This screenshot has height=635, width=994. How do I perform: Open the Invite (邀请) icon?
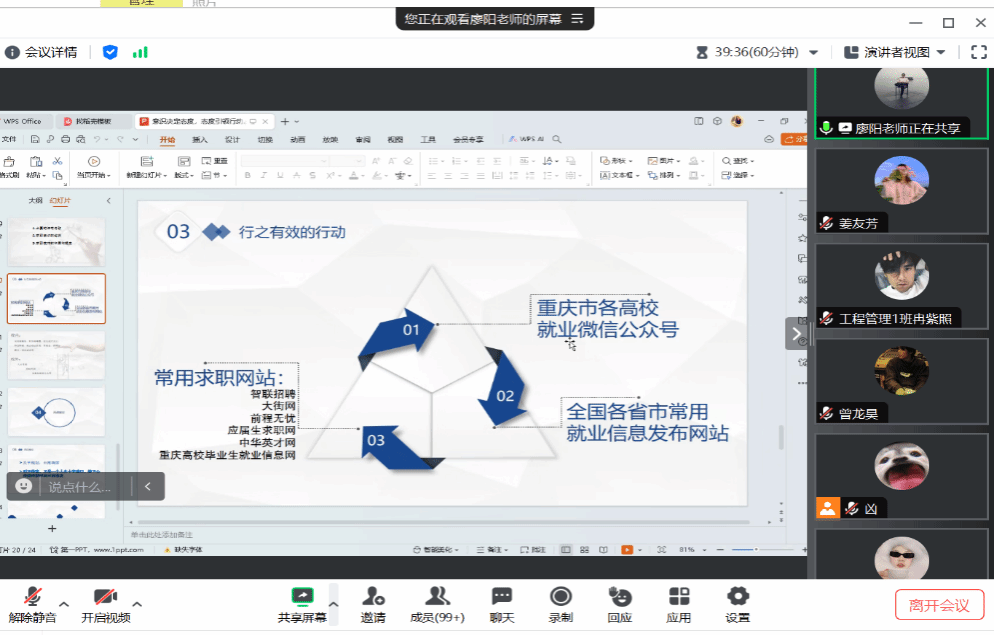pyautogui.click(x=373, y=598)
